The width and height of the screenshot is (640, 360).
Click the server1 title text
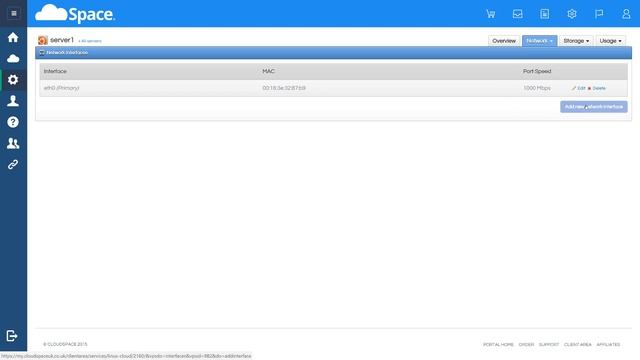tap(62, 40)
